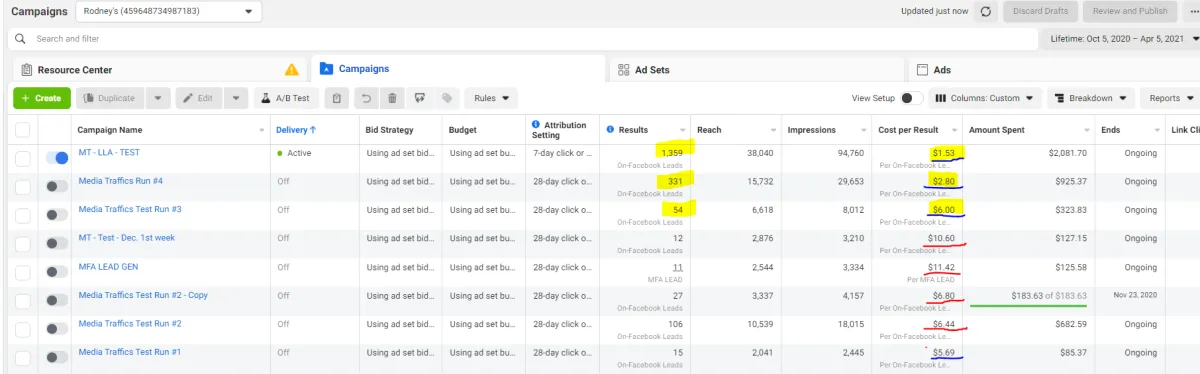The width and height of the screenshot is (1200, 374).
Task: Turn off the MT - LLA - TEST campaign switch
Action: click(57, 157)
